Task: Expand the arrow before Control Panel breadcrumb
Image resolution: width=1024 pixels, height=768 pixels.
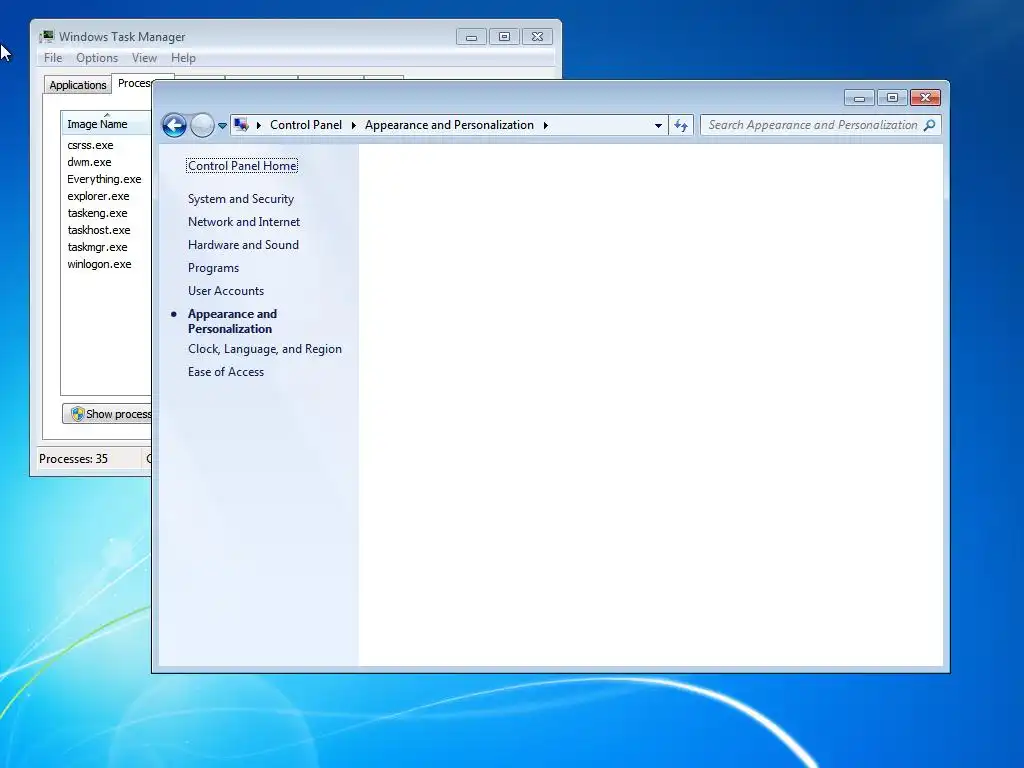Action: pyautogui.click(x=259, y=125)
